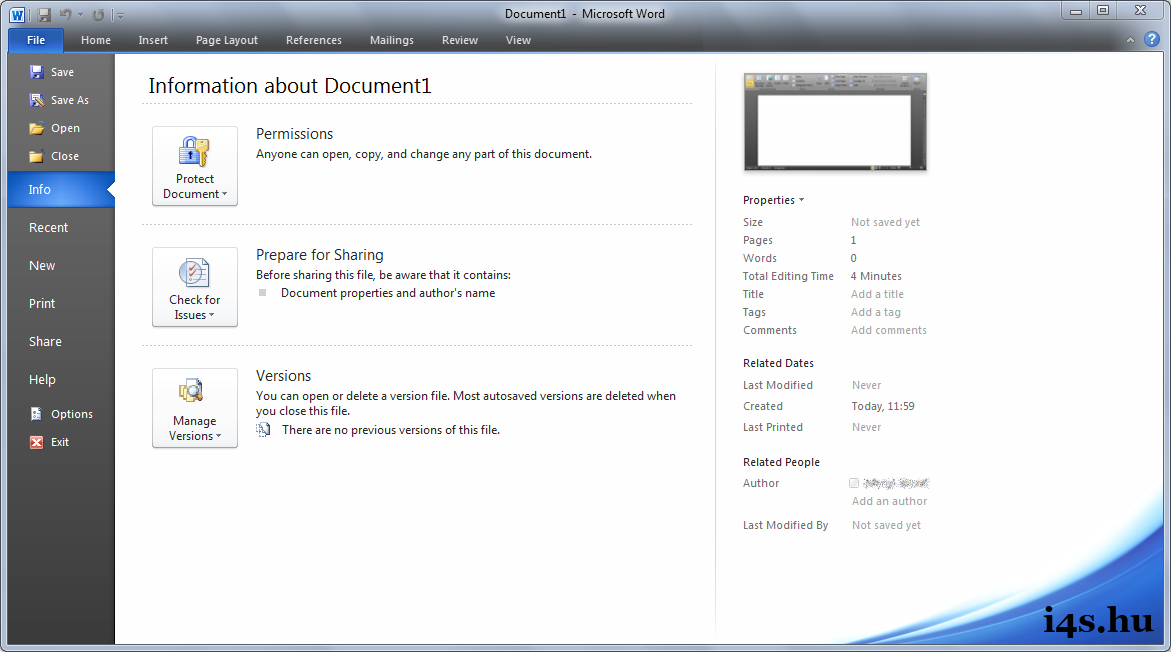This screenshot has width=1171, height=652.
Task: Open the Protect Document dropdown button
Action: [x=195, y=166]
